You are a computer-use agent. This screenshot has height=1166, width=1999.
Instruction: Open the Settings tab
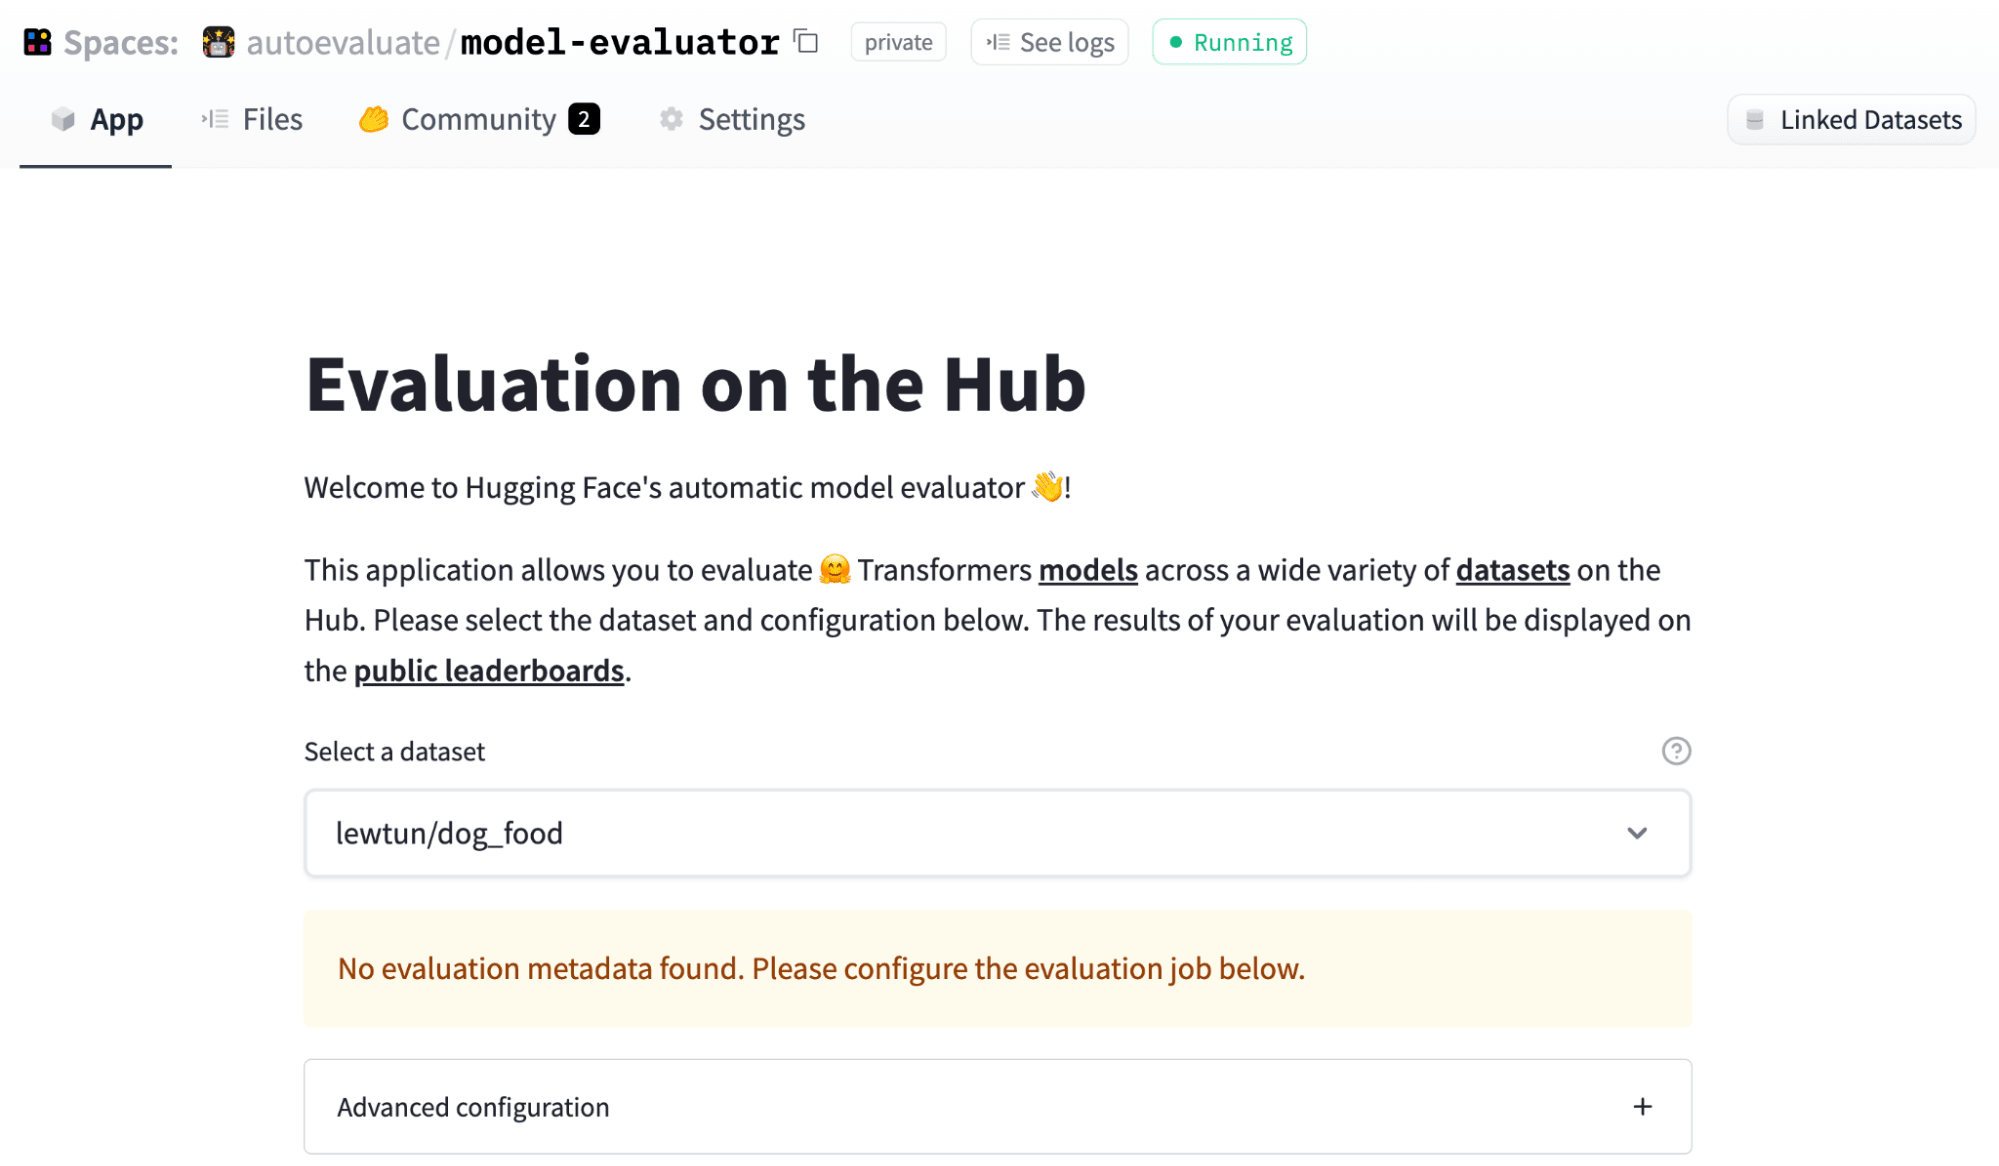click(751, 119)
